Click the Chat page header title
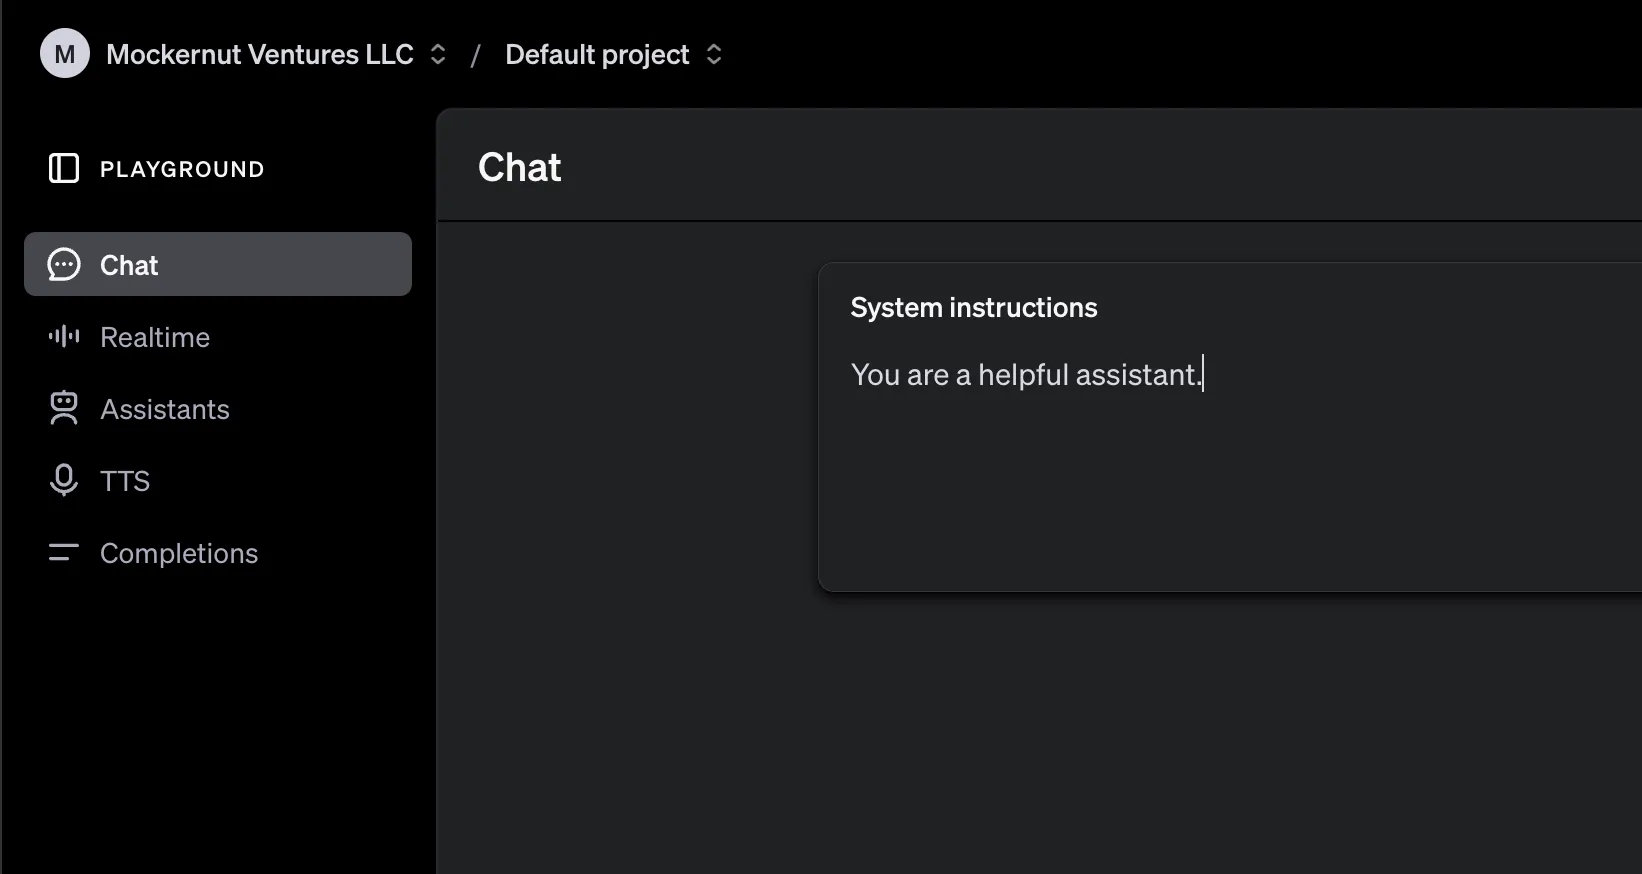This screenshot has height=874, width=1642. pyautogui.click(x=519, y=167)
